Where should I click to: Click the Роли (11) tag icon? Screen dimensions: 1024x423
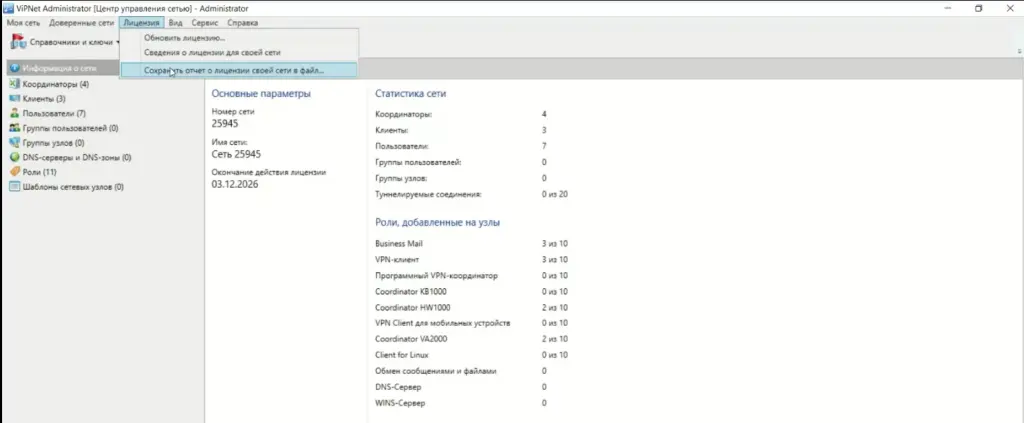(x=15, y=172)
